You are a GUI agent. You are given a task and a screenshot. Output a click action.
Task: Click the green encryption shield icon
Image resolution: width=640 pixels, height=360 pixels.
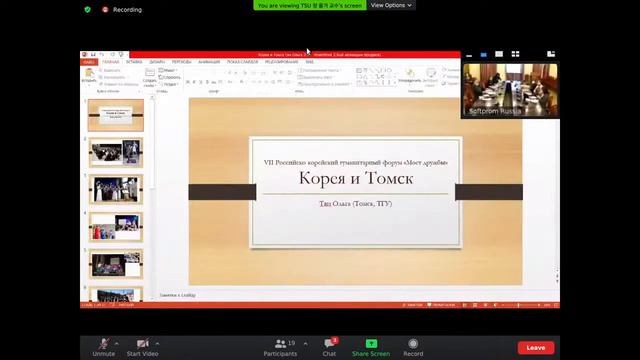(x=87, y=9)
